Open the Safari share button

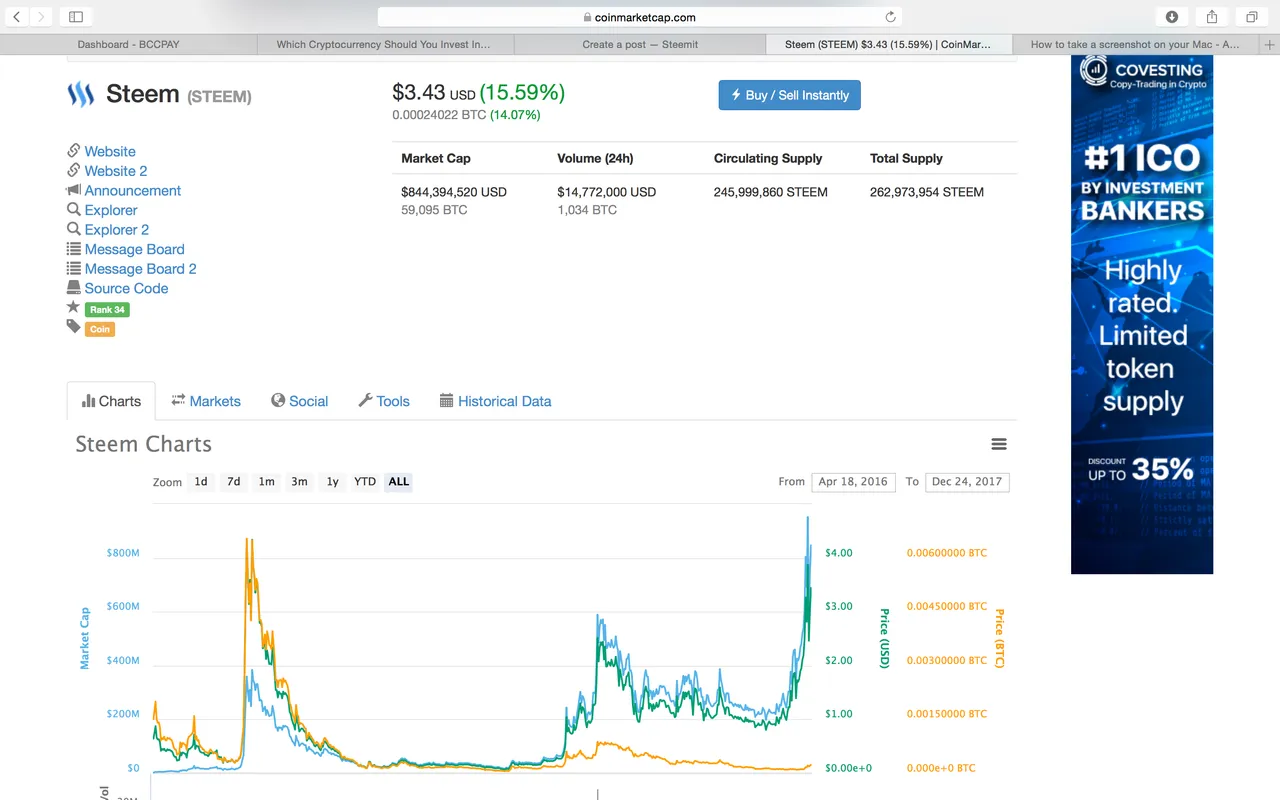[1212, 17]
